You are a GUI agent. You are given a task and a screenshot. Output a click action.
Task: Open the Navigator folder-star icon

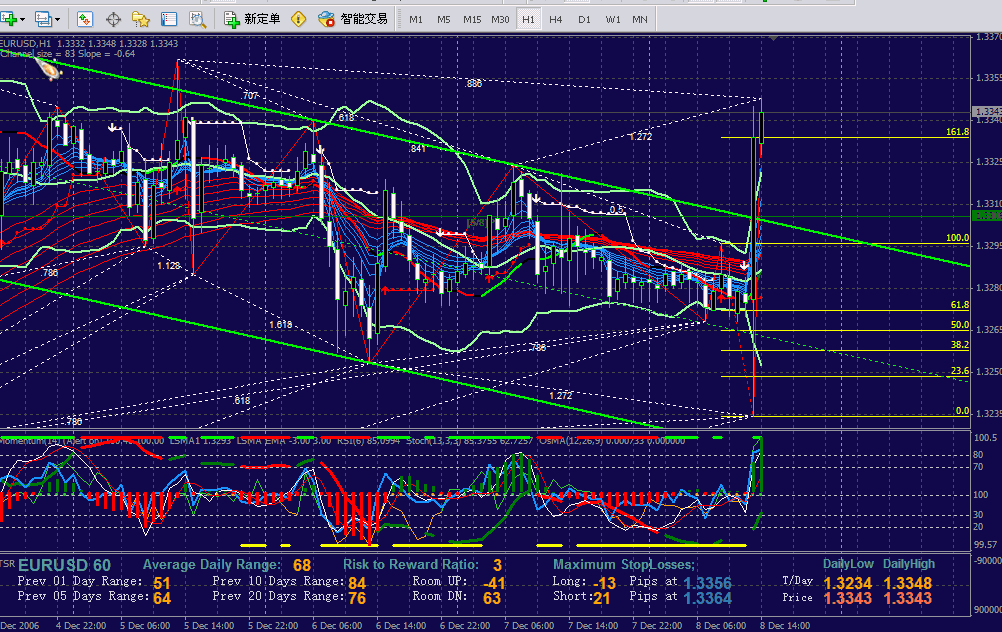(x=141, y=19)
